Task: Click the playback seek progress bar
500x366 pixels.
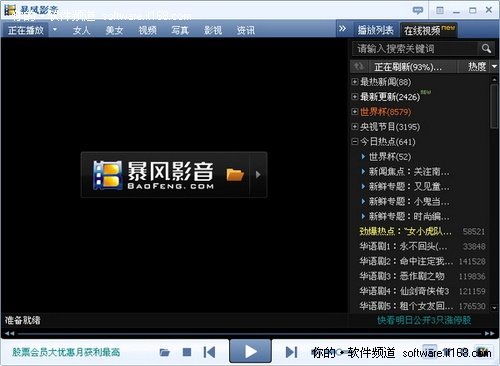Action: tap(250, 333)
